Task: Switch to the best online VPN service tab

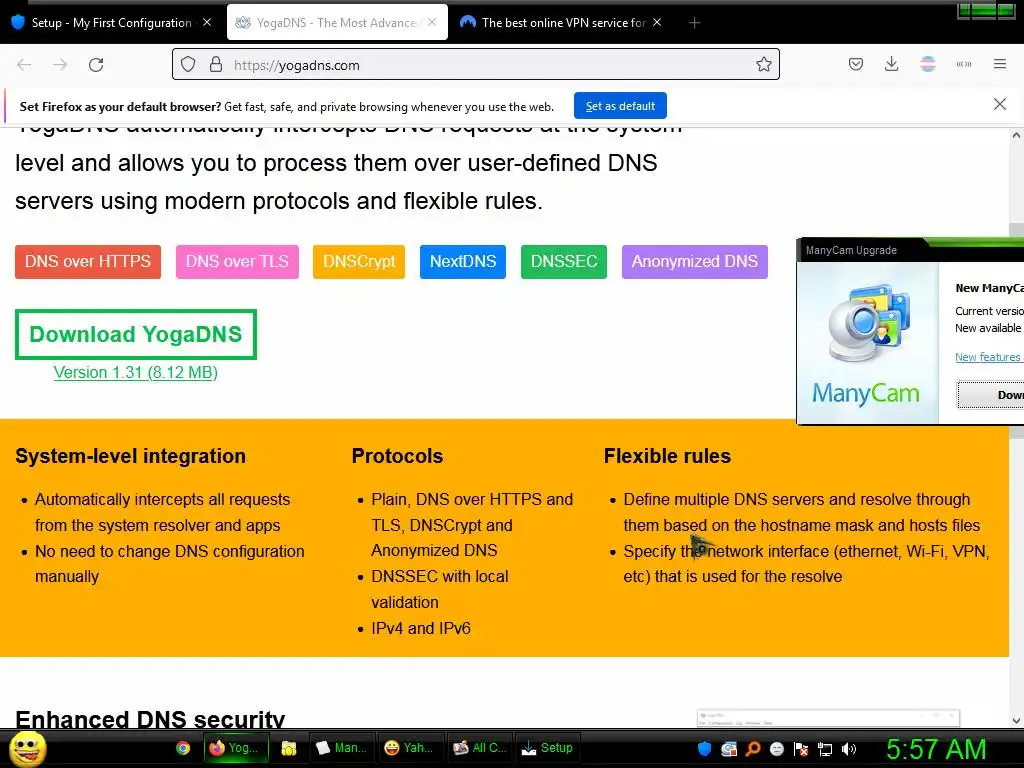Action: click(562, 23)
